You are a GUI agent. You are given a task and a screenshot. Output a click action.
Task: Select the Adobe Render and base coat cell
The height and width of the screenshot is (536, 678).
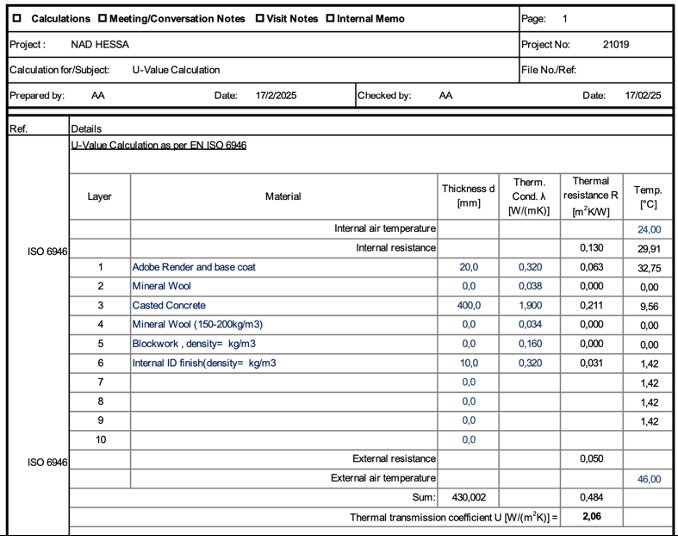point(284,267)
